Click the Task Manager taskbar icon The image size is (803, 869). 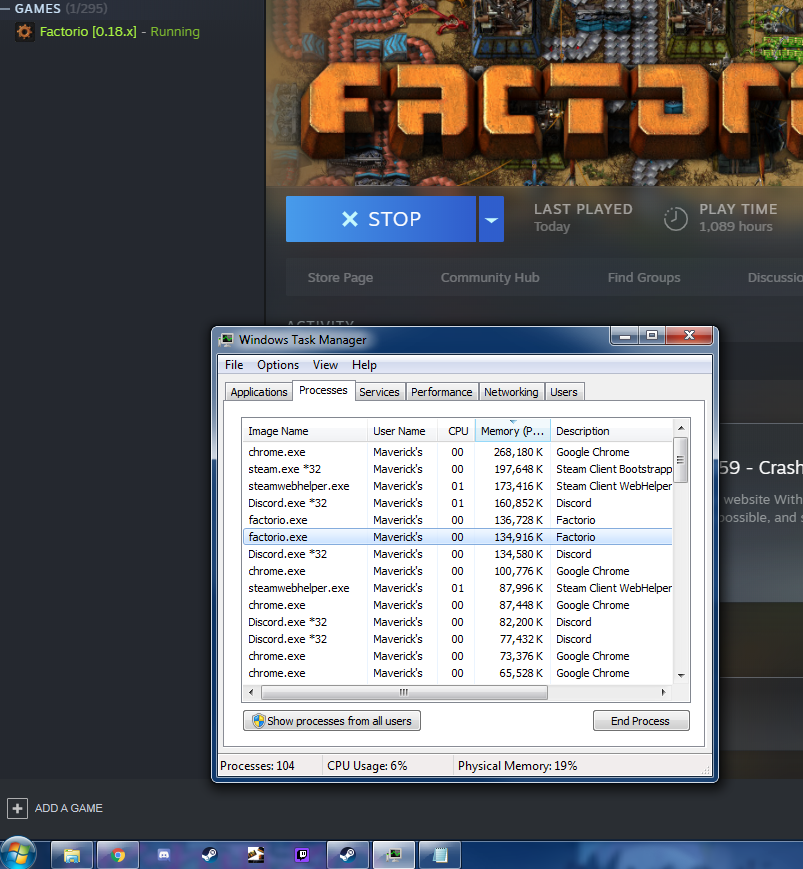(x=394, y=855)
